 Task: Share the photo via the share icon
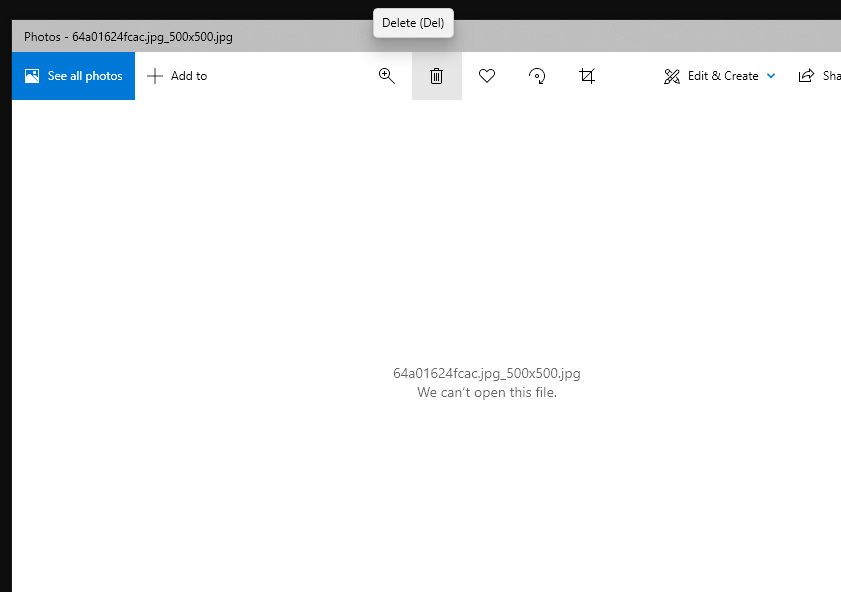pos(808,75)
